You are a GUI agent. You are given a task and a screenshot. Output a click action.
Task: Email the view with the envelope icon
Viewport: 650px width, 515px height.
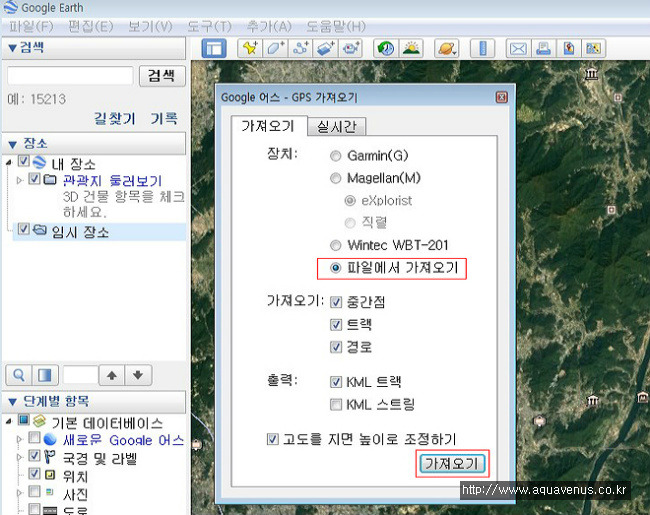[x=518, y=49]
